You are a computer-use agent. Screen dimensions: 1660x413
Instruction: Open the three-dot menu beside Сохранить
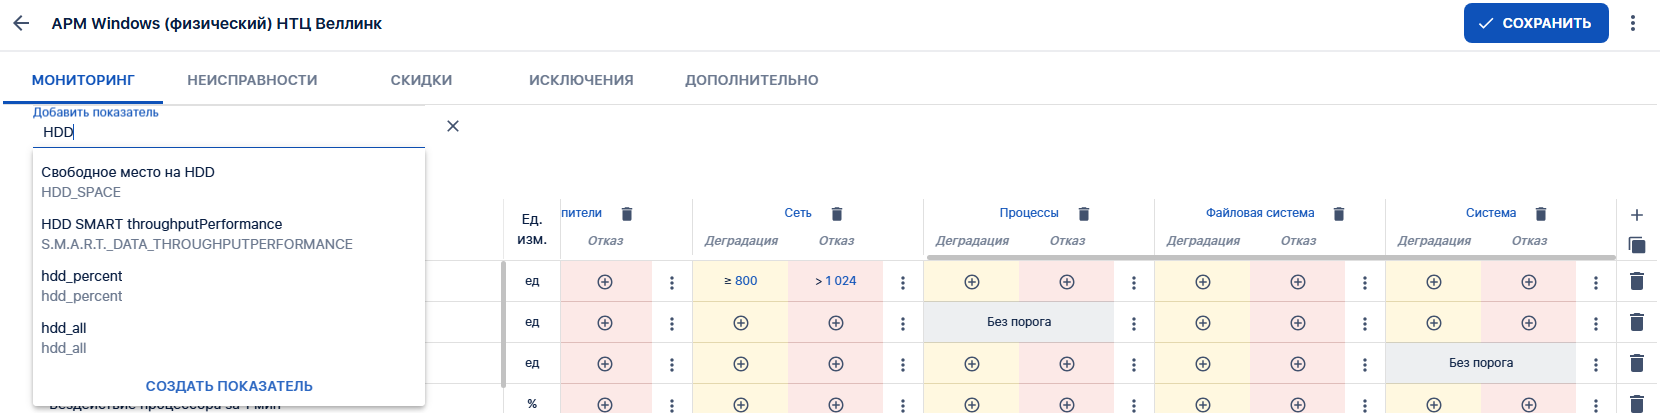(x=1633, y=23)
